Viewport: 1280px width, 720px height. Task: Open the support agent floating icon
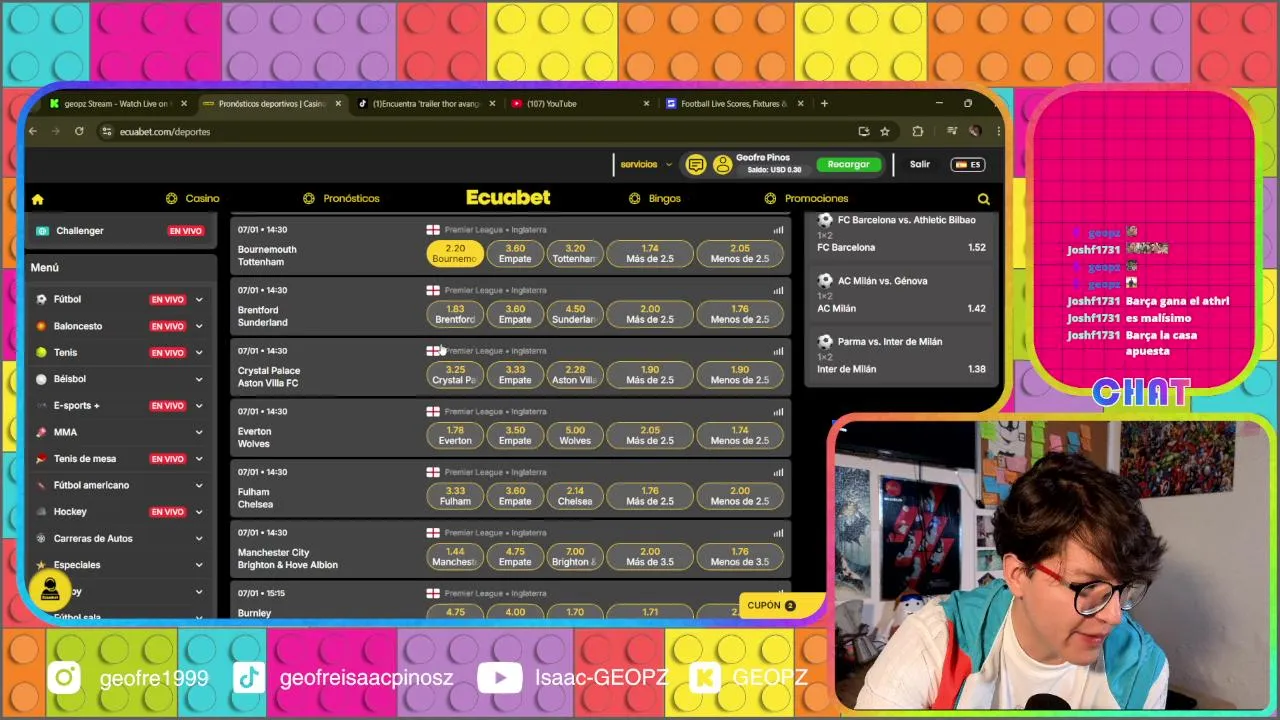(x=50, y=590)
